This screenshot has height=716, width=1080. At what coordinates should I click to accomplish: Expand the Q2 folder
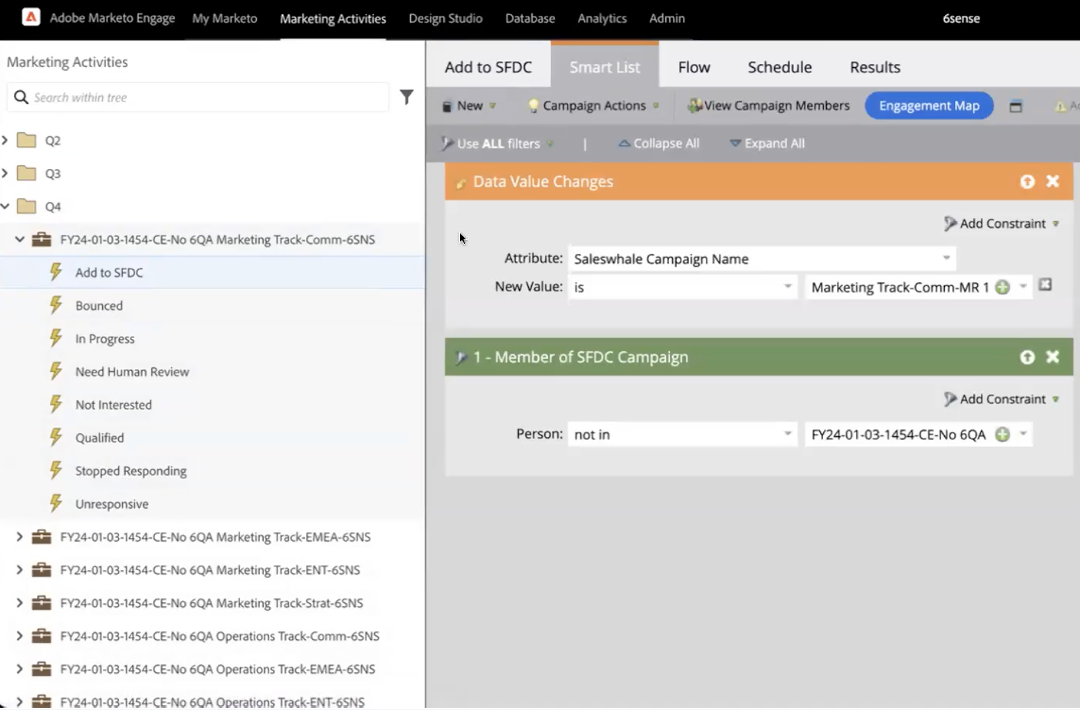coord(5,140)
